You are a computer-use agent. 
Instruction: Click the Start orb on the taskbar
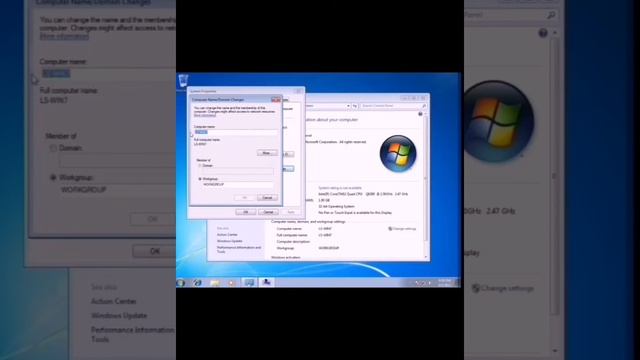coord(181,282)
